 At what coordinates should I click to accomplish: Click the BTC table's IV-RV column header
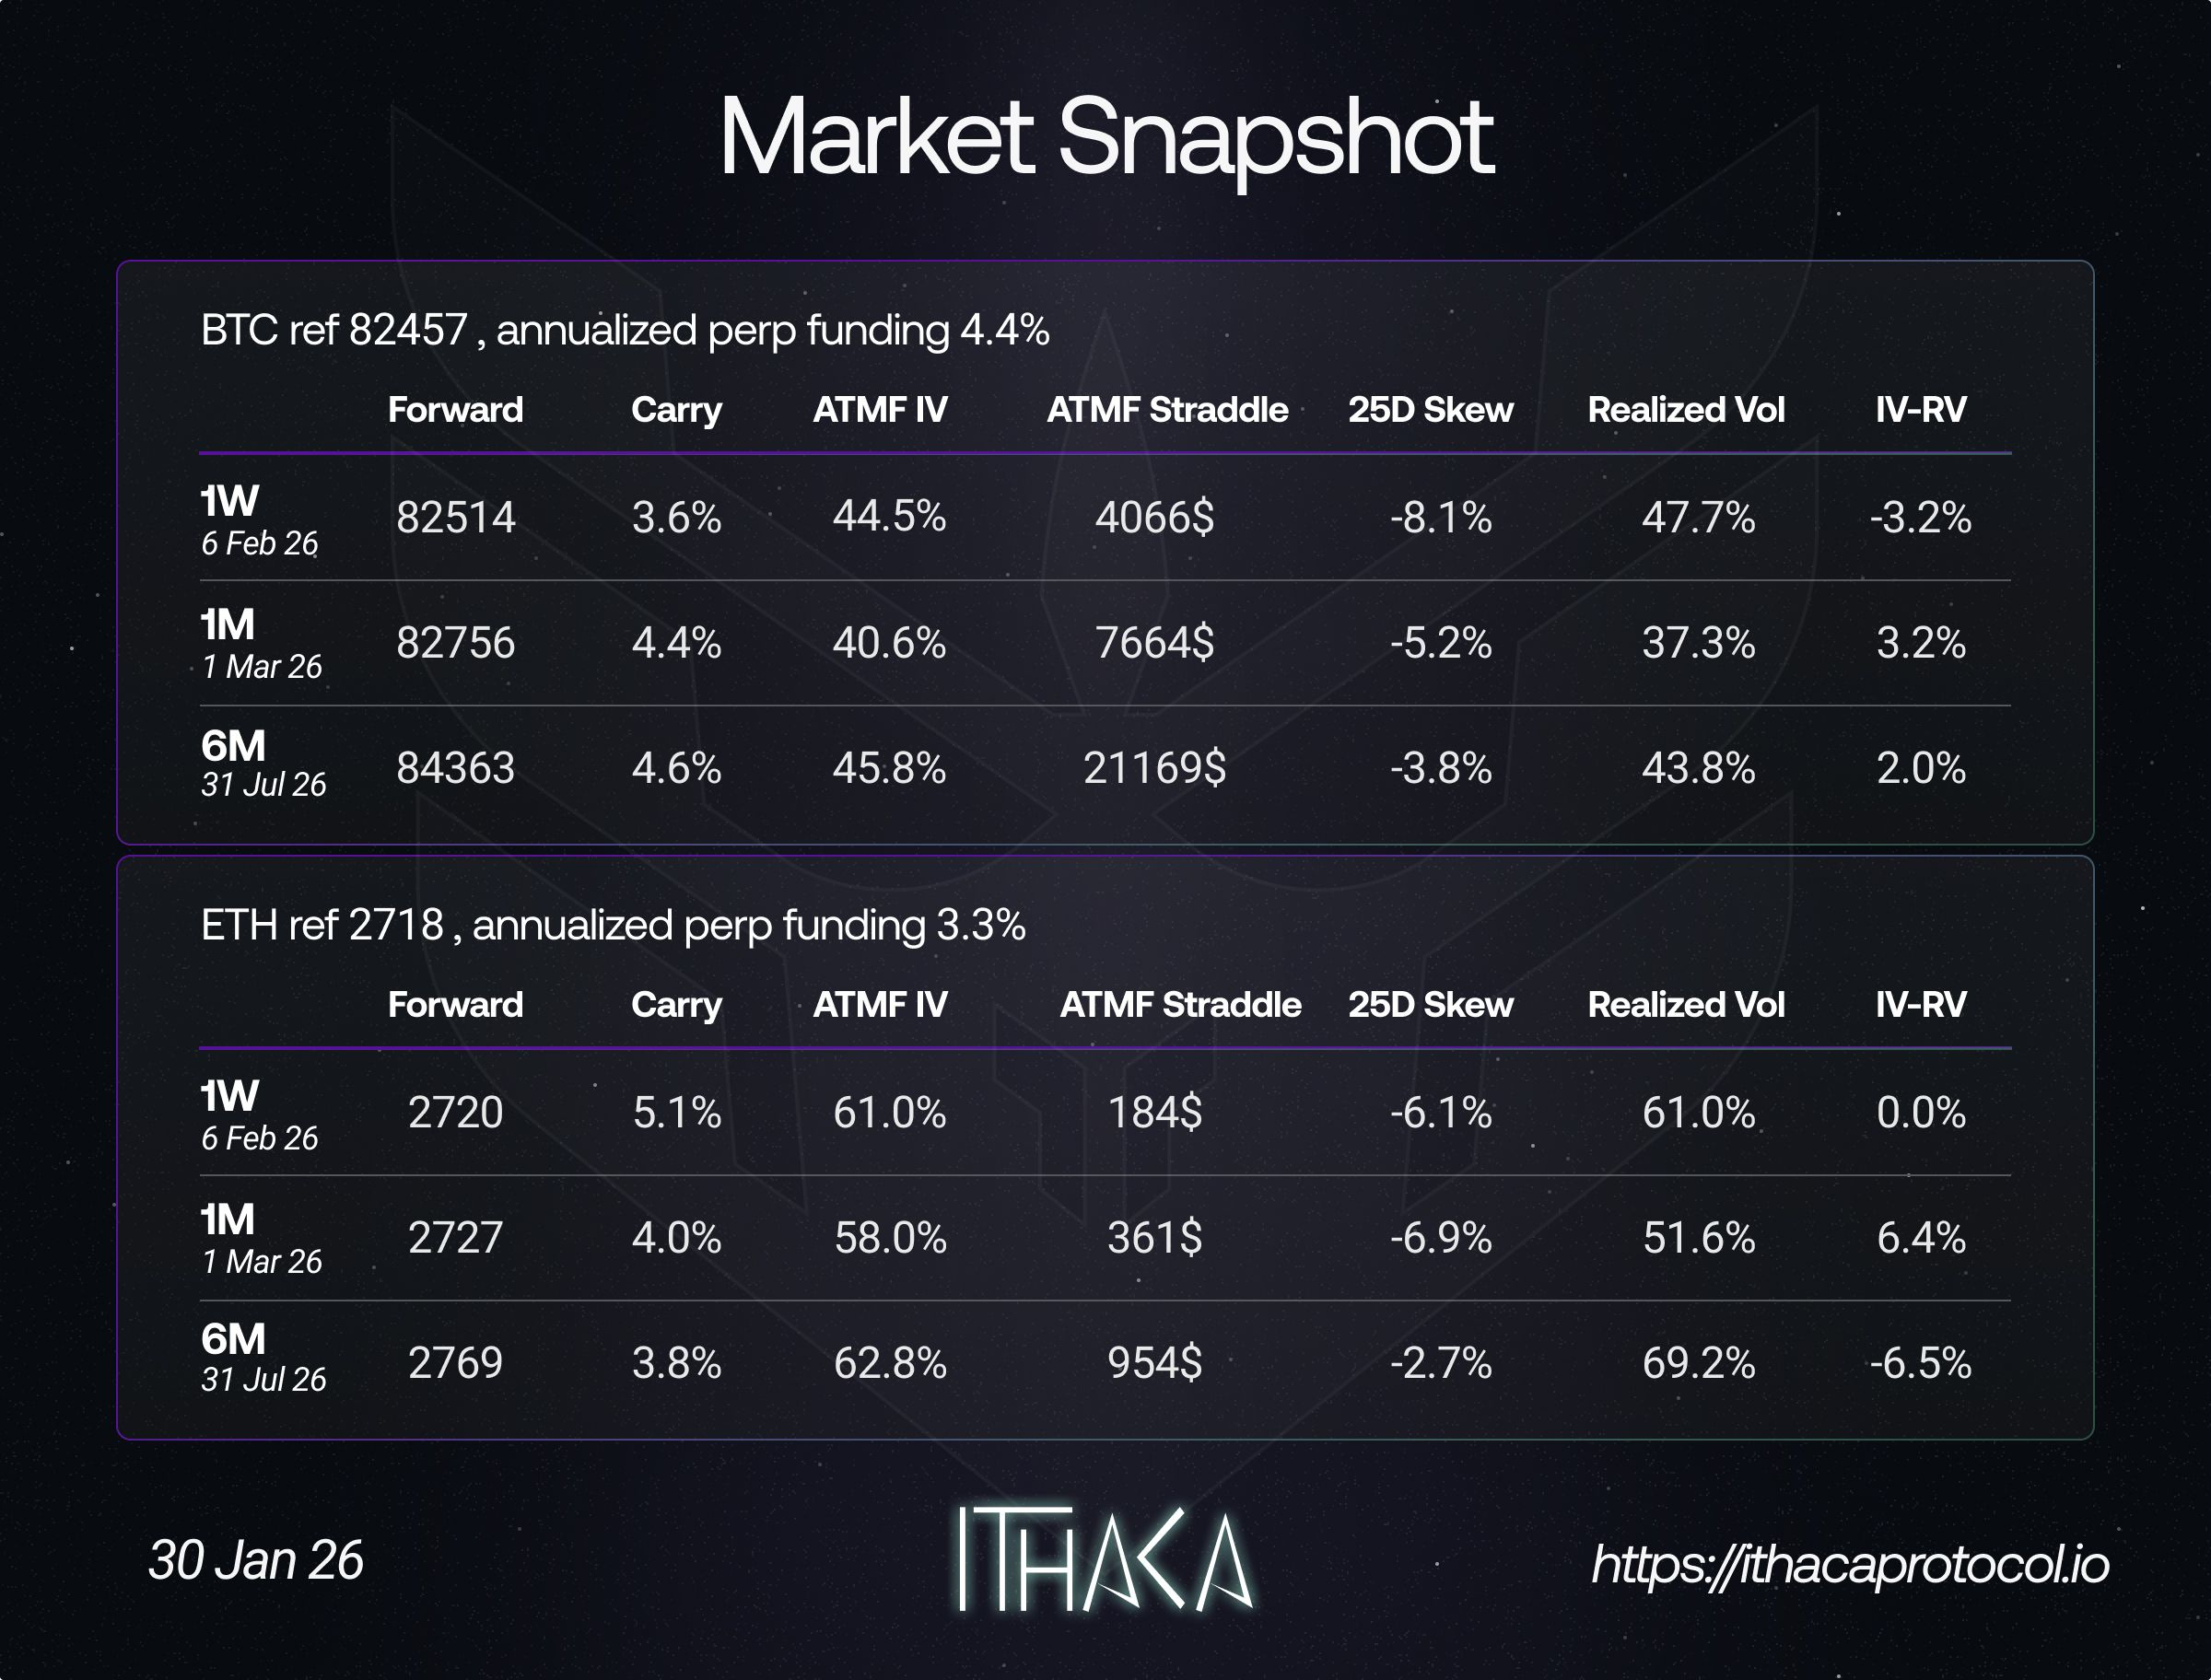click(1920, 410)
